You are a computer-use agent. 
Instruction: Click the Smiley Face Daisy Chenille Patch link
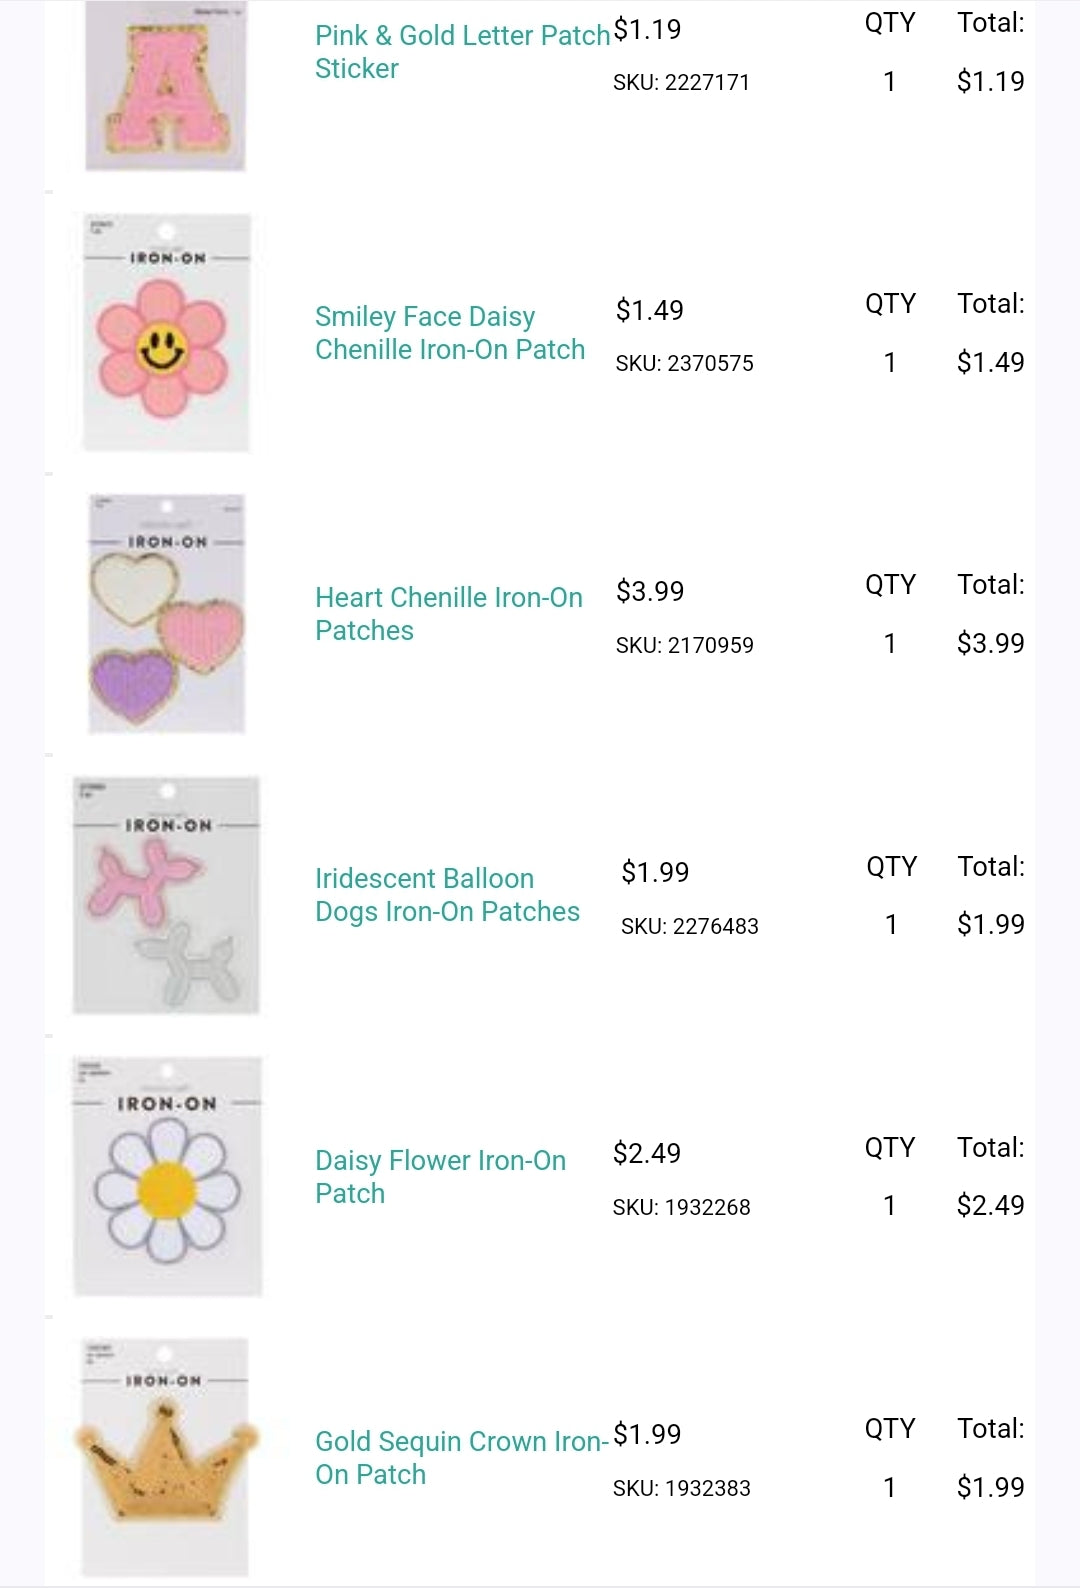pos(449,333)
